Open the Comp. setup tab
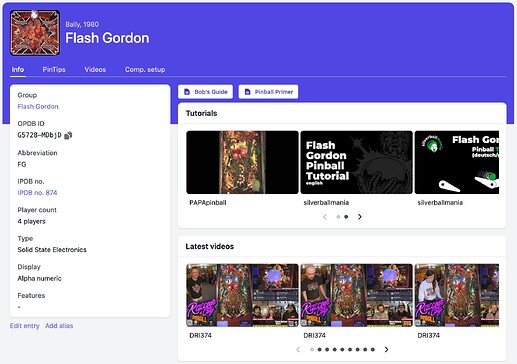517x364 pixels. click(145, 69)
